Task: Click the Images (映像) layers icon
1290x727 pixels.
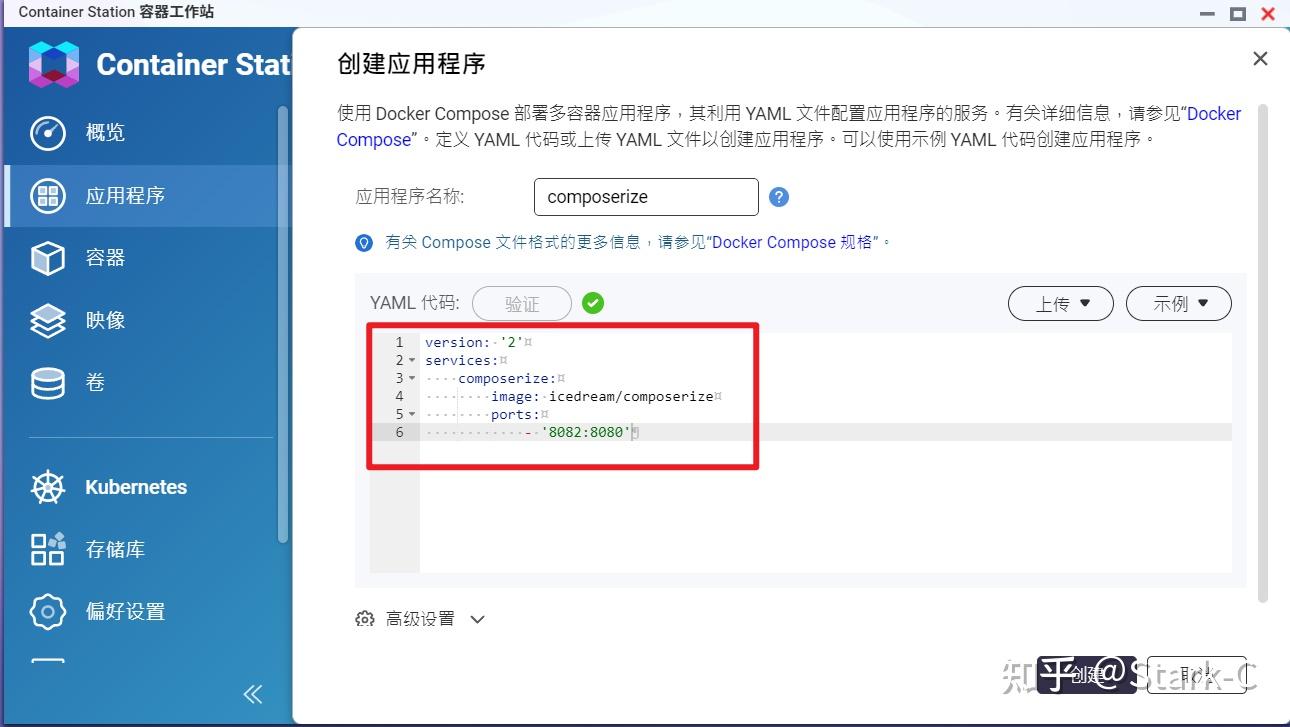Action: [x=47, y=320]
